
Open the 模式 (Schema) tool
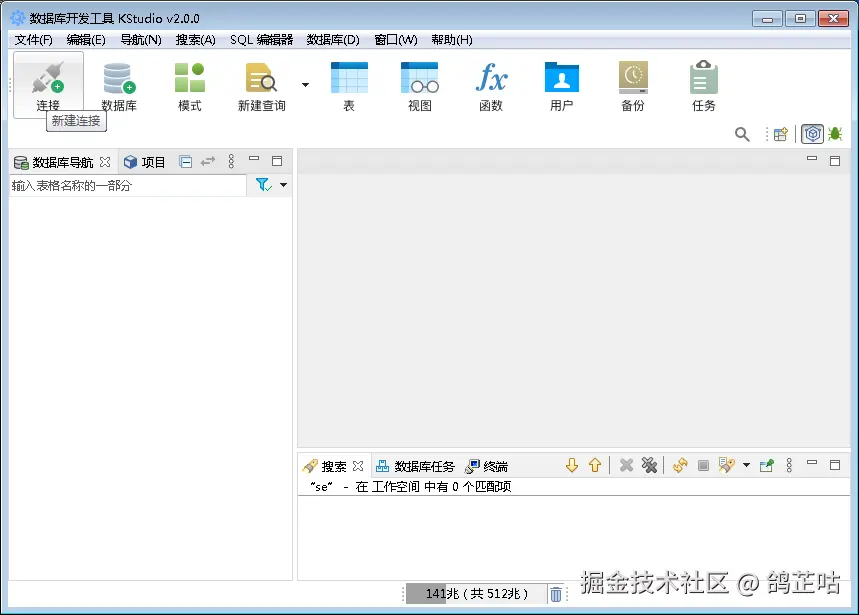(189, 85)
